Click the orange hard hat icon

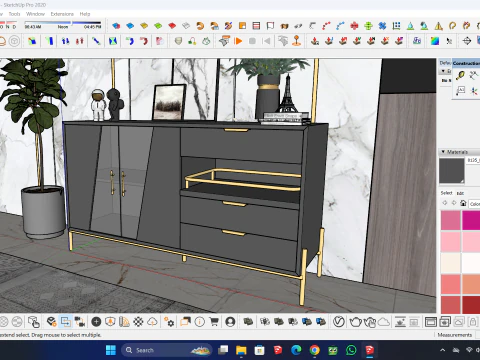3,41
